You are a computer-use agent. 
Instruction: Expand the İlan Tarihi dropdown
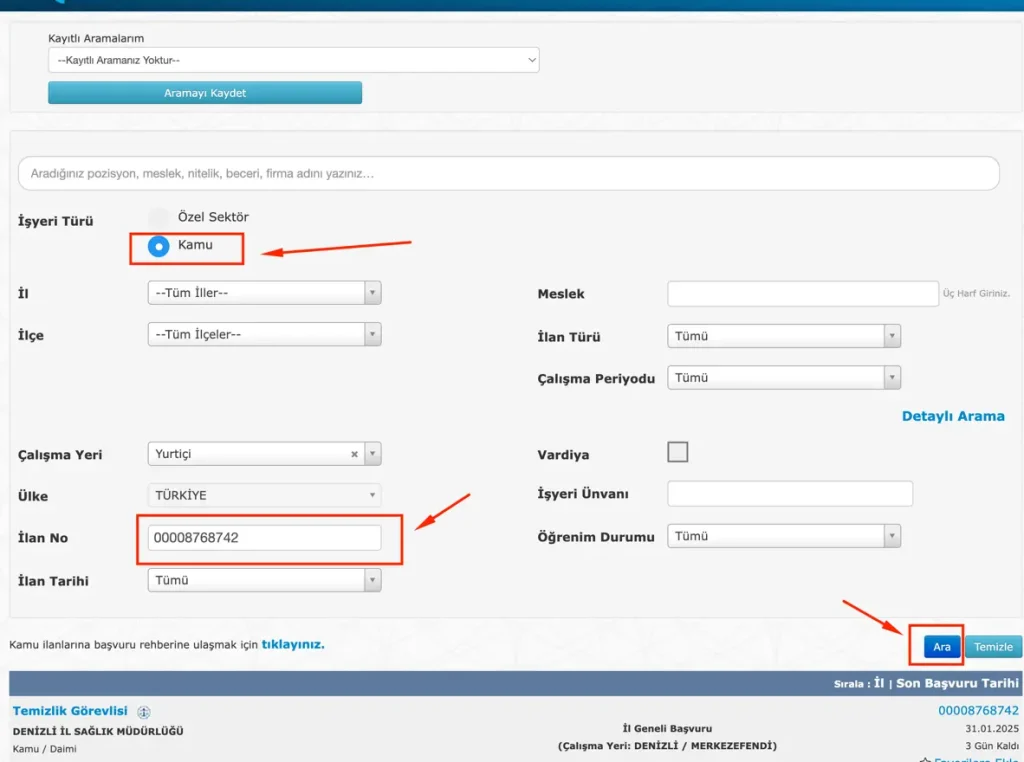(x=264, y=580)
